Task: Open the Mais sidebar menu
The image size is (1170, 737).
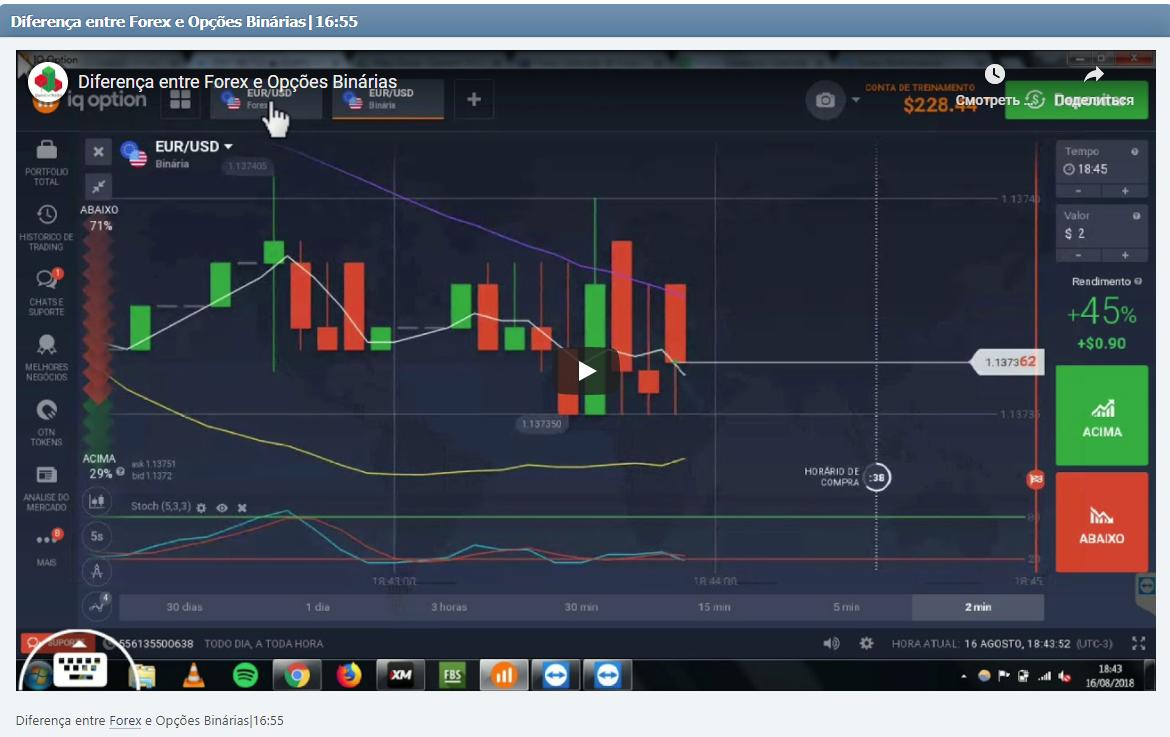Action: point(47,540)
